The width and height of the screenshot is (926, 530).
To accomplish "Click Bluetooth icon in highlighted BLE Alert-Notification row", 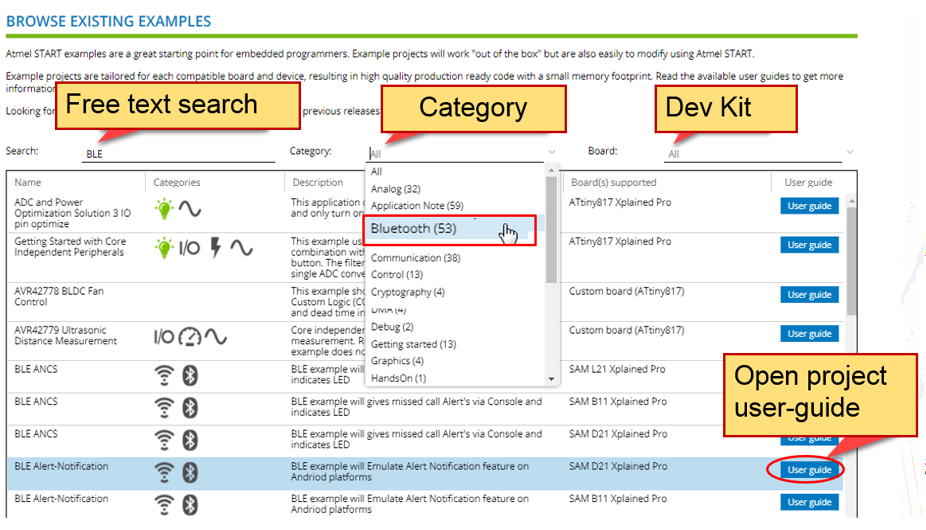I will pos(190,473).
